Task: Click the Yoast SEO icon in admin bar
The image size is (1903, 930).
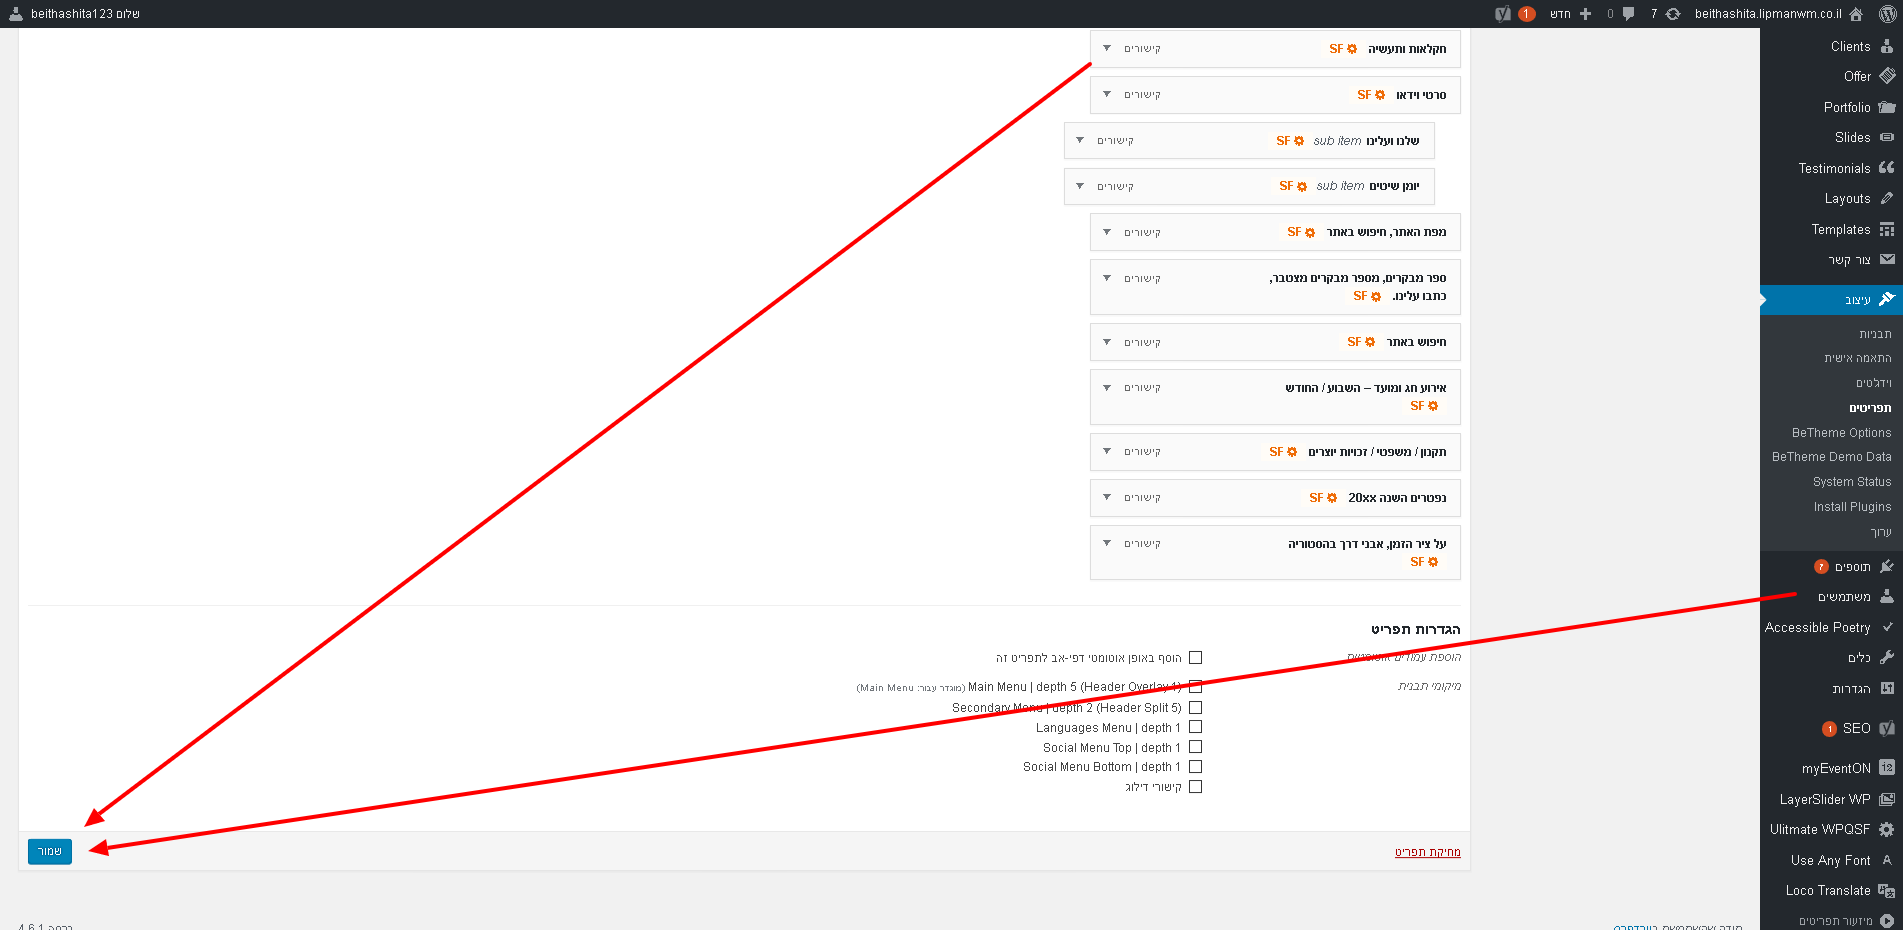Action: (1503, 14)
